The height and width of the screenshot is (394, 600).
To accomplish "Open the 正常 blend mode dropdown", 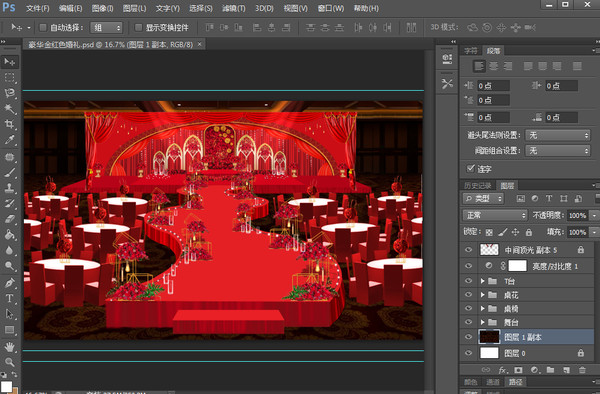I will [495, 215].
